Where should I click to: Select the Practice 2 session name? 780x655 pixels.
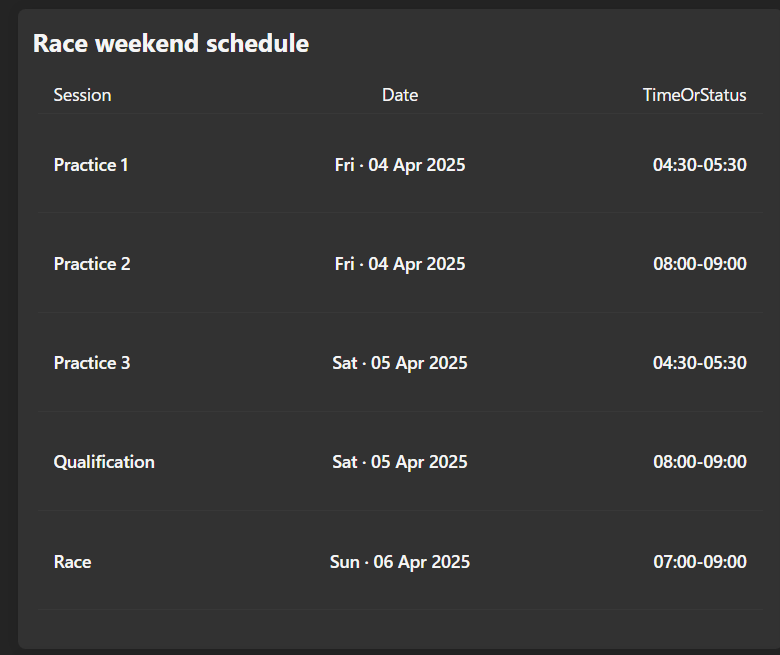92,264
